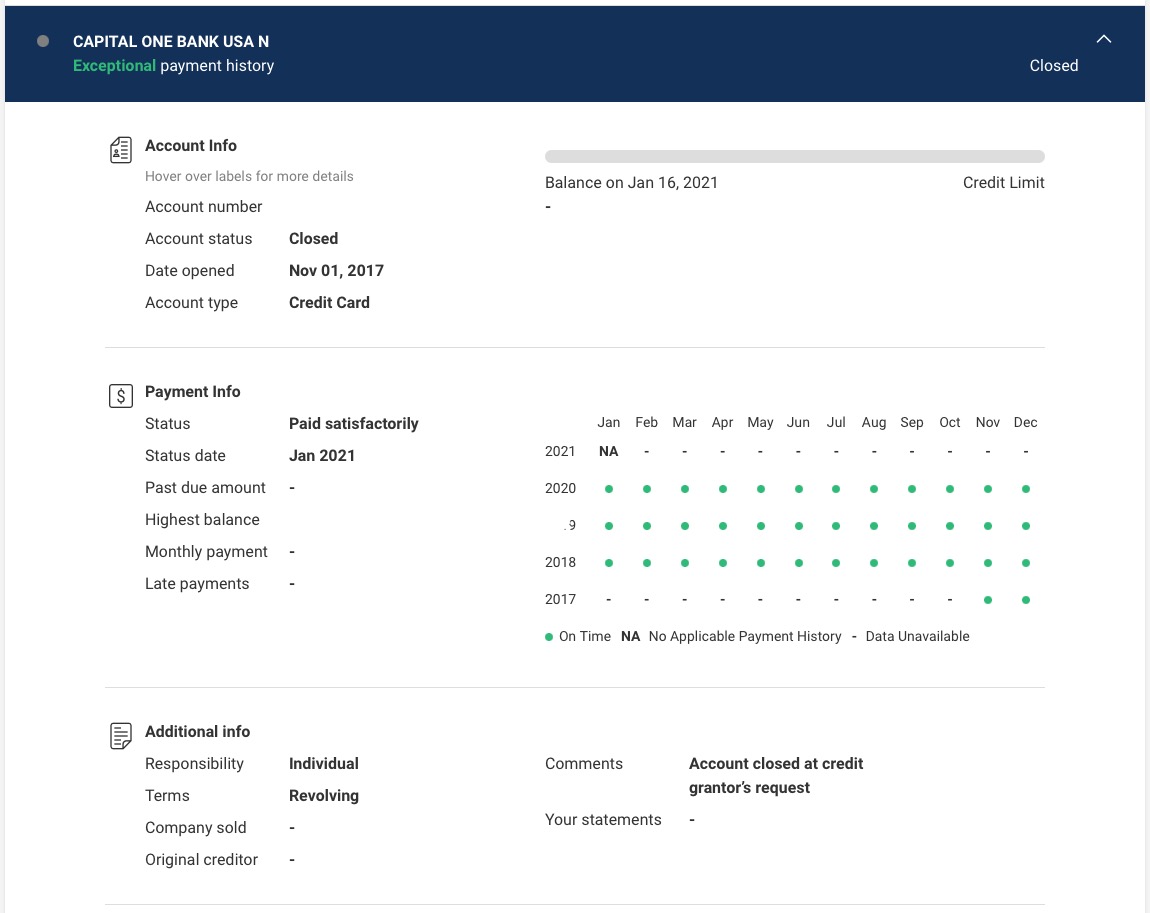Click the Account number label
1150x913 pixels.
point(203,207)
